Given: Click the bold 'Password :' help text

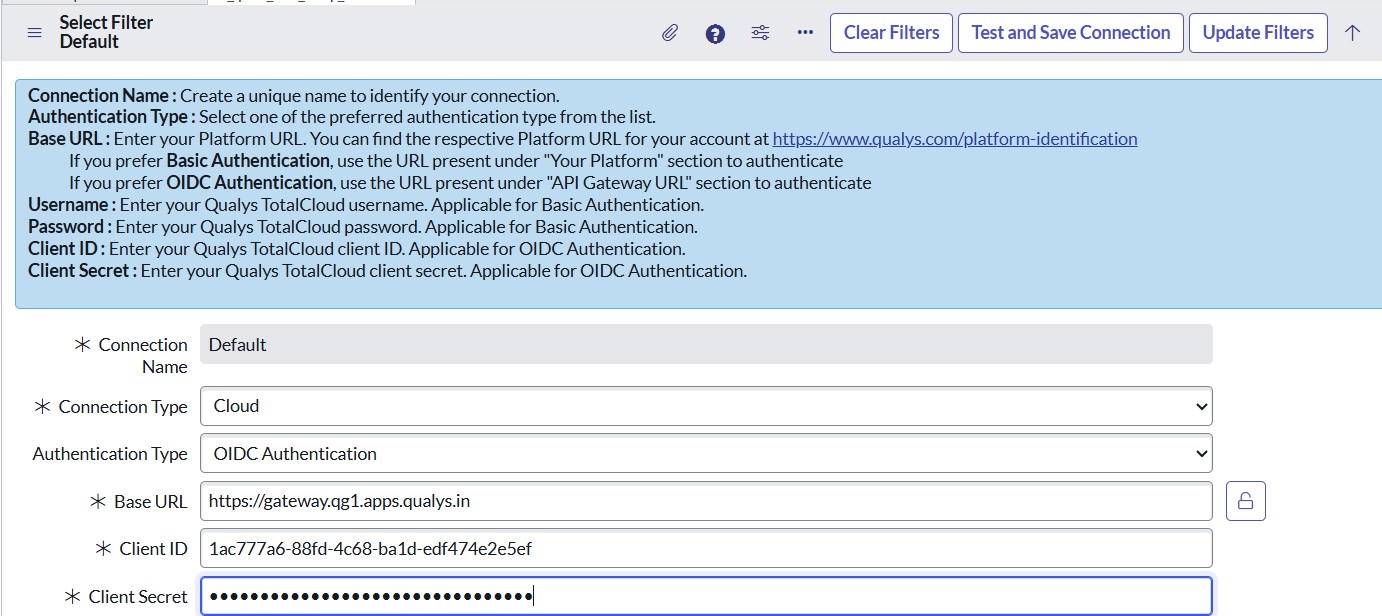Looking at the screenshot, I should tap(70, 227).
